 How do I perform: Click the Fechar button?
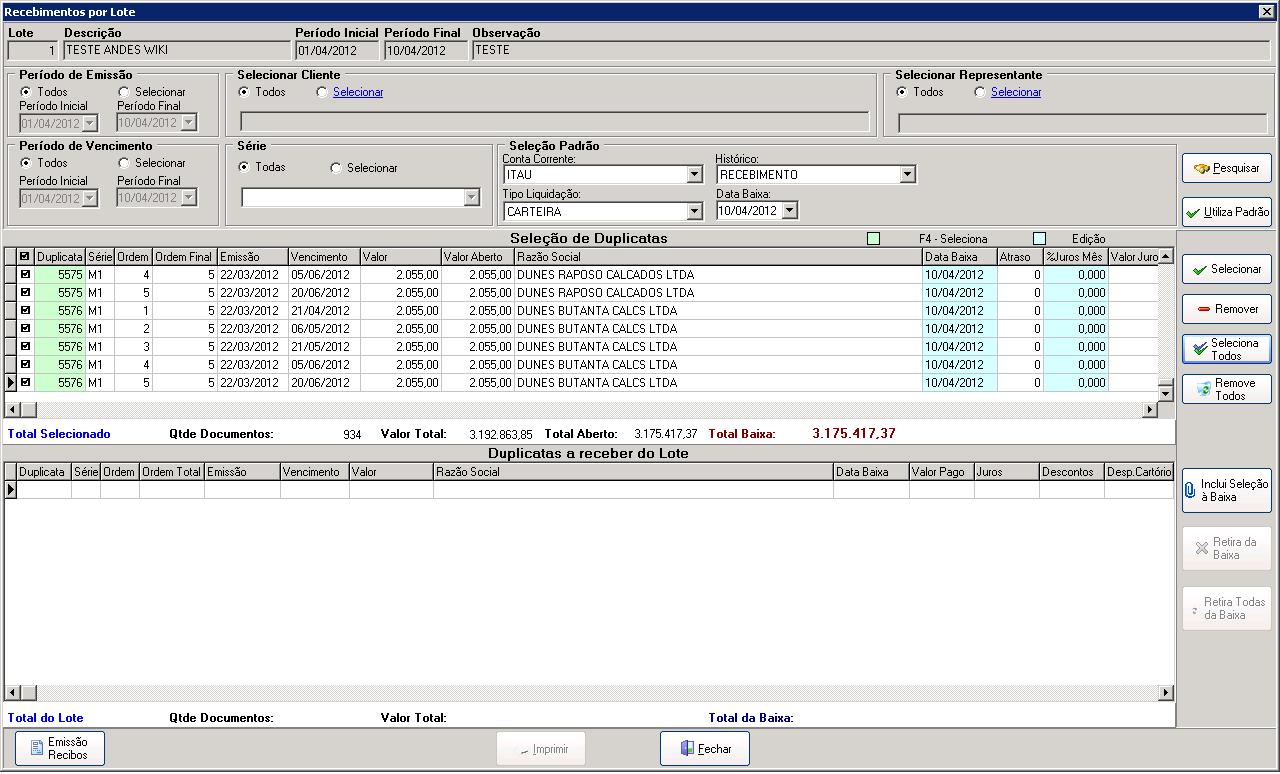point(705,748)
